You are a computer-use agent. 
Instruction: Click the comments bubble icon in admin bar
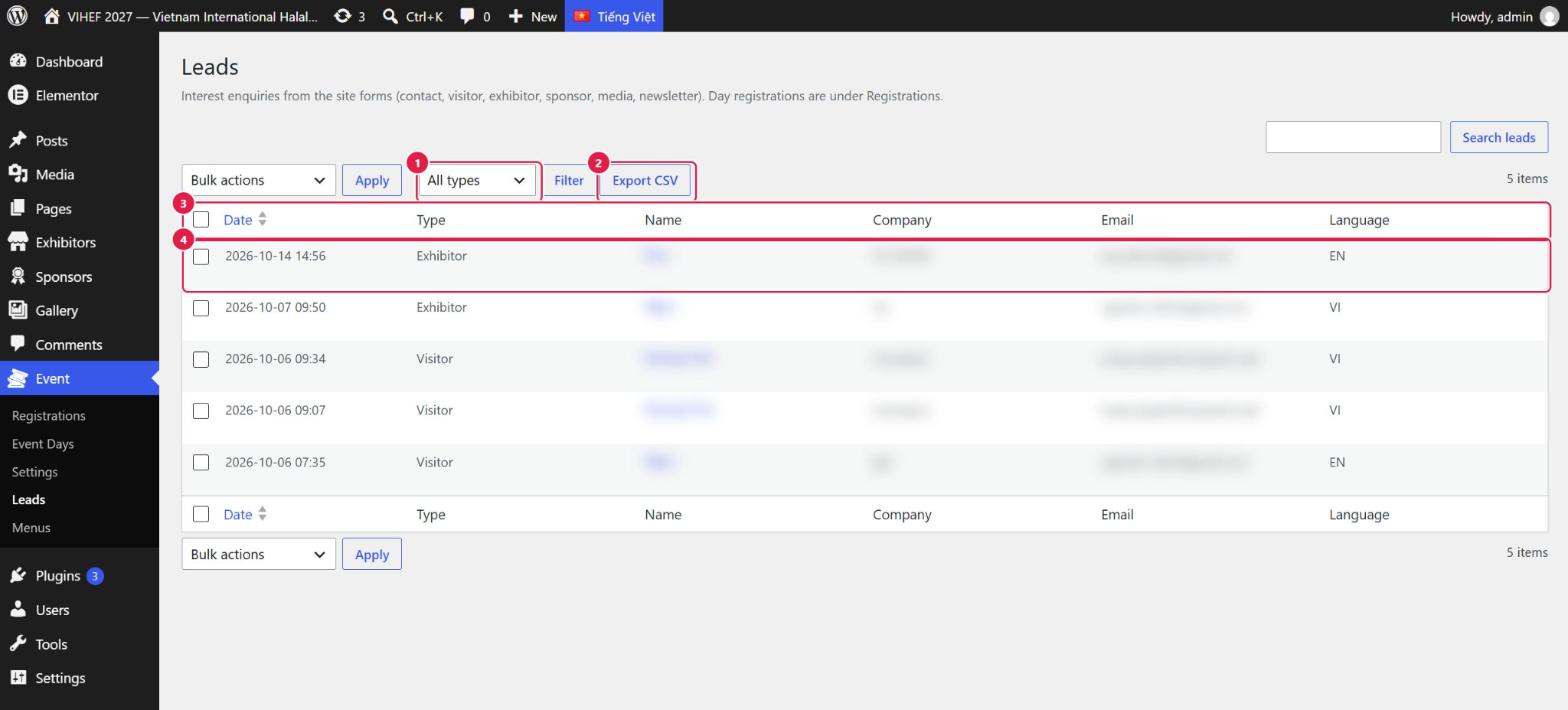467,16
